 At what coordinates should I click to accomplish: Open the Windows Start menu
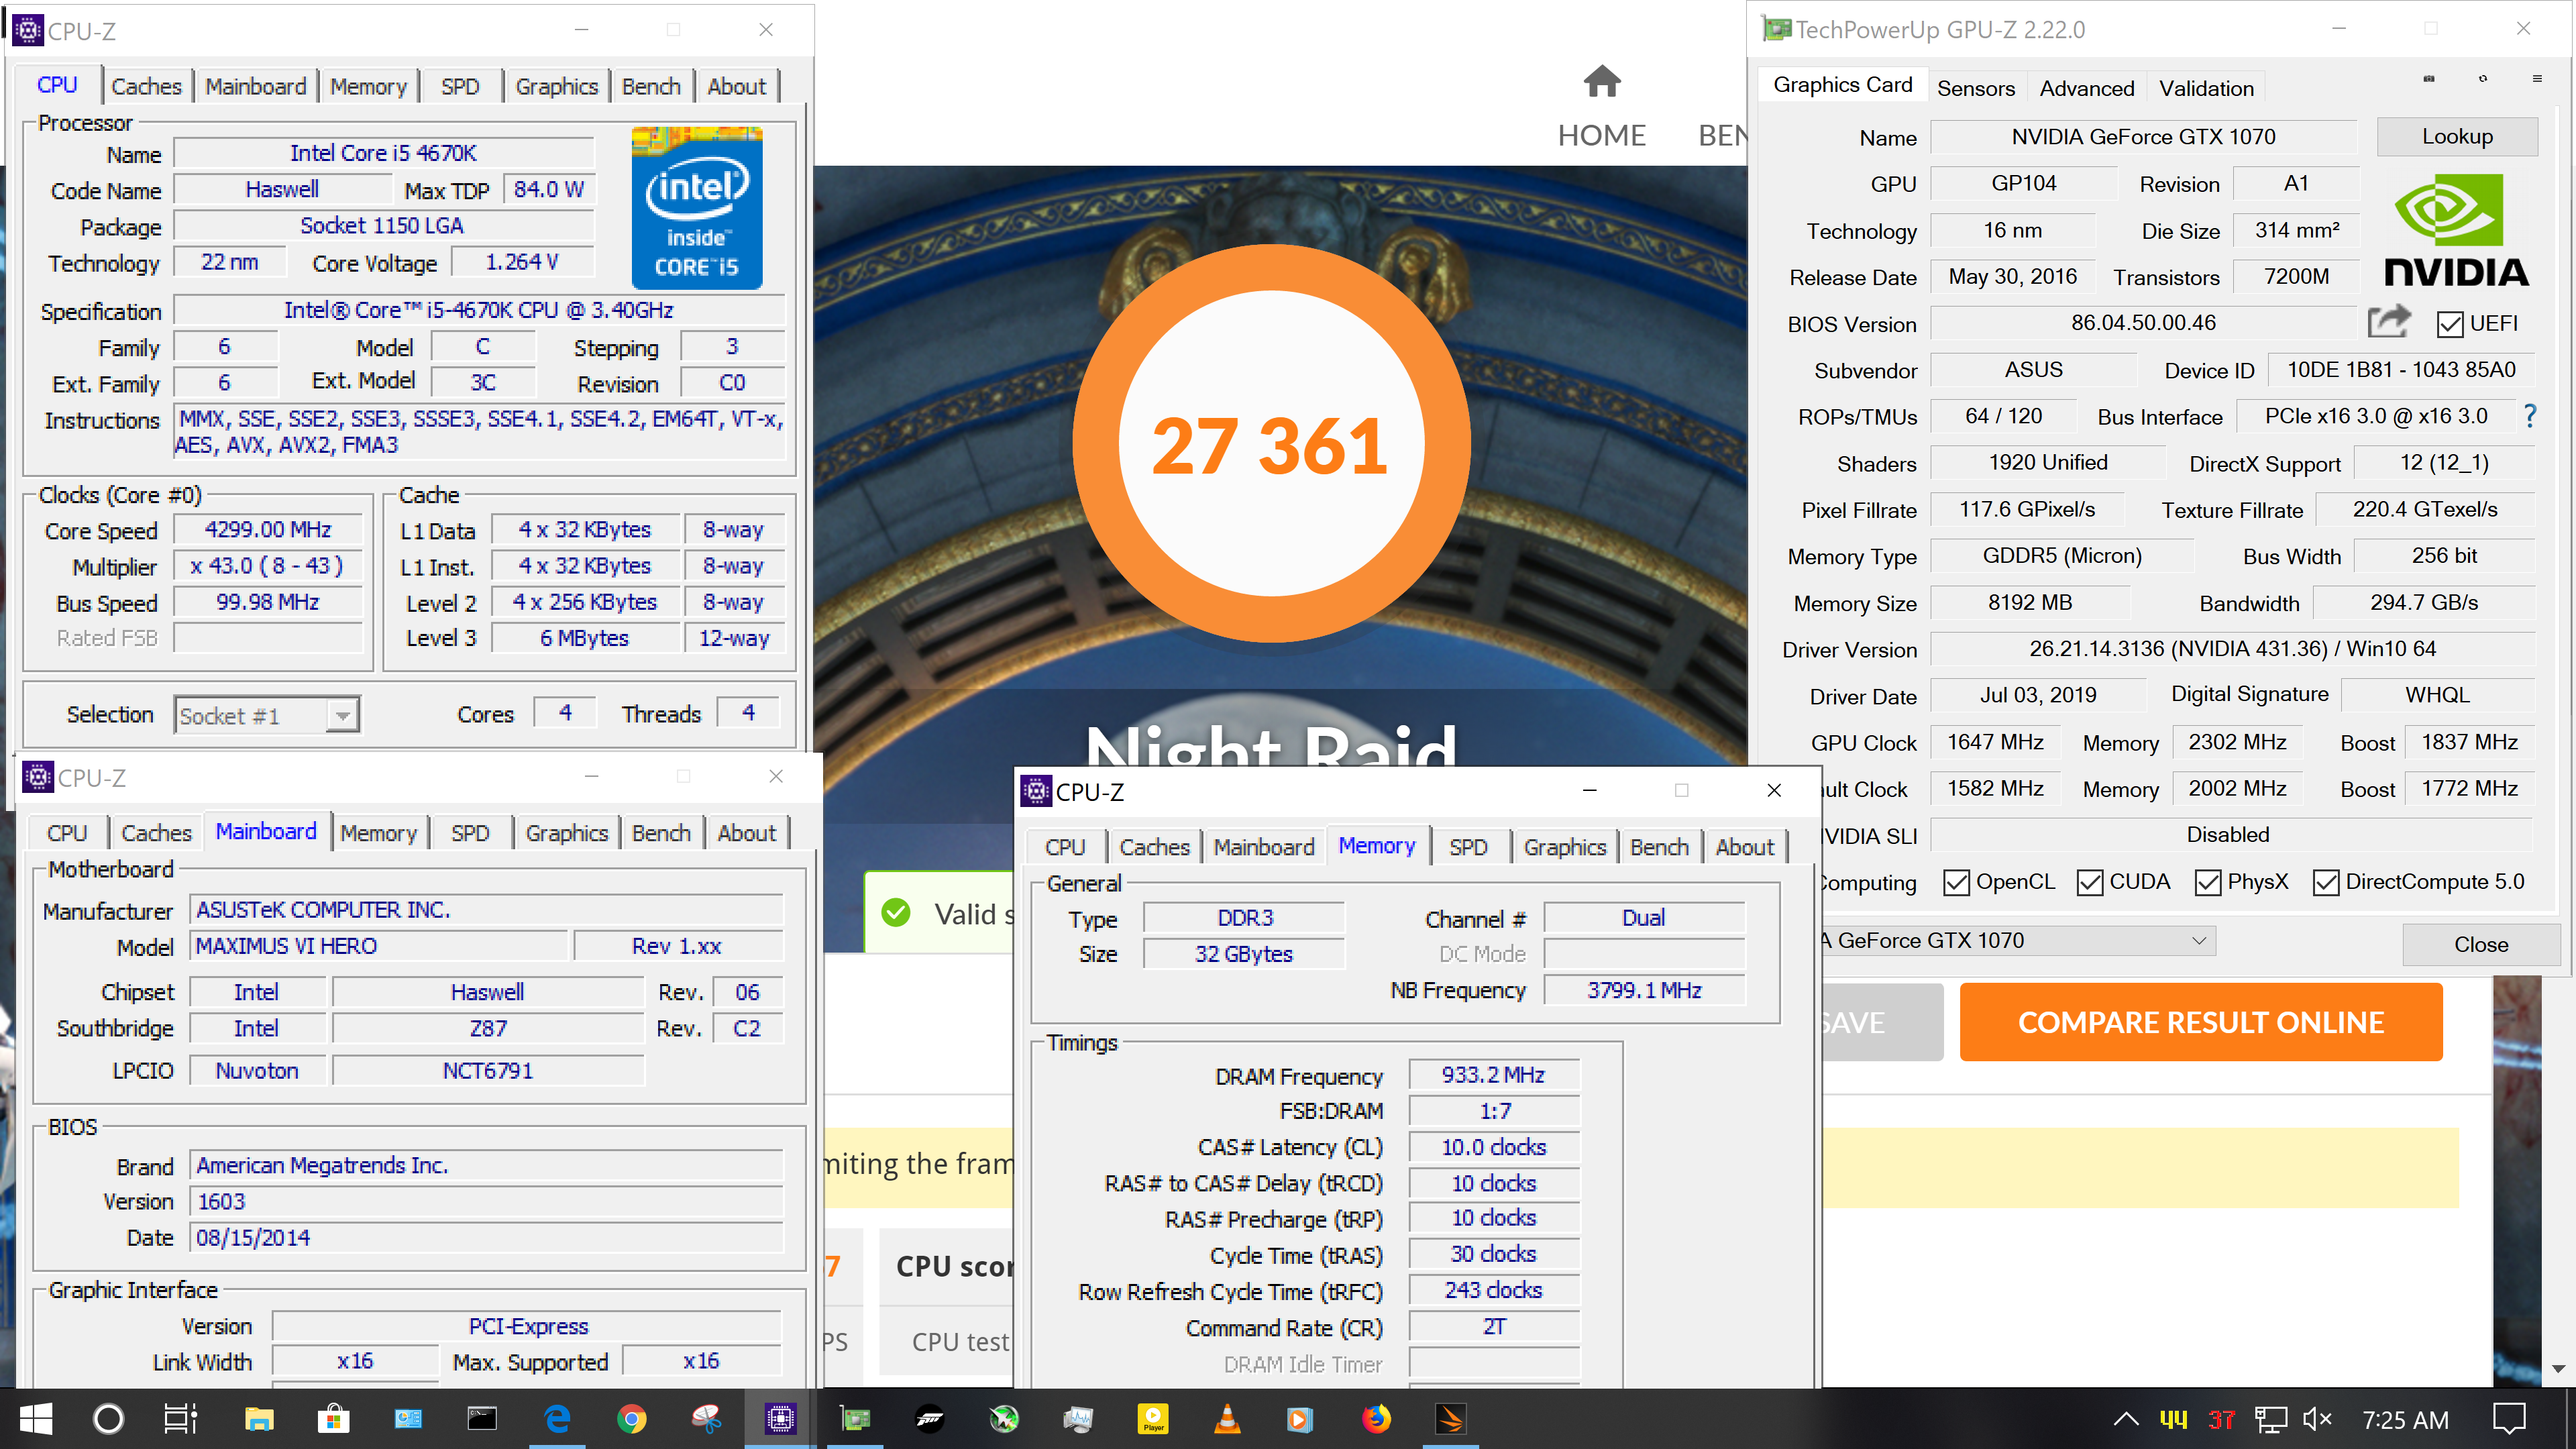36,1419
